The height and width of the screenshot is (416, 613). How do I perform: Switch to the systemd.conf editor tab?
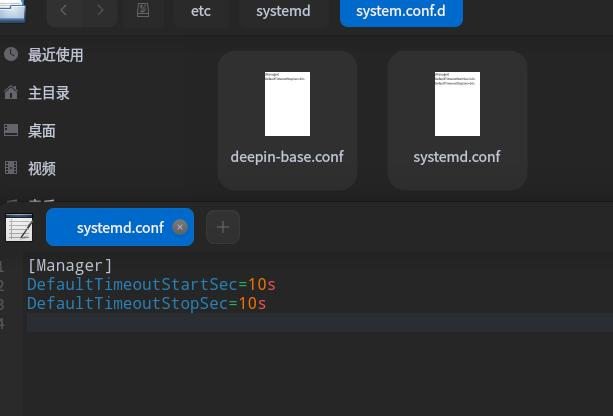coord(120,228)
